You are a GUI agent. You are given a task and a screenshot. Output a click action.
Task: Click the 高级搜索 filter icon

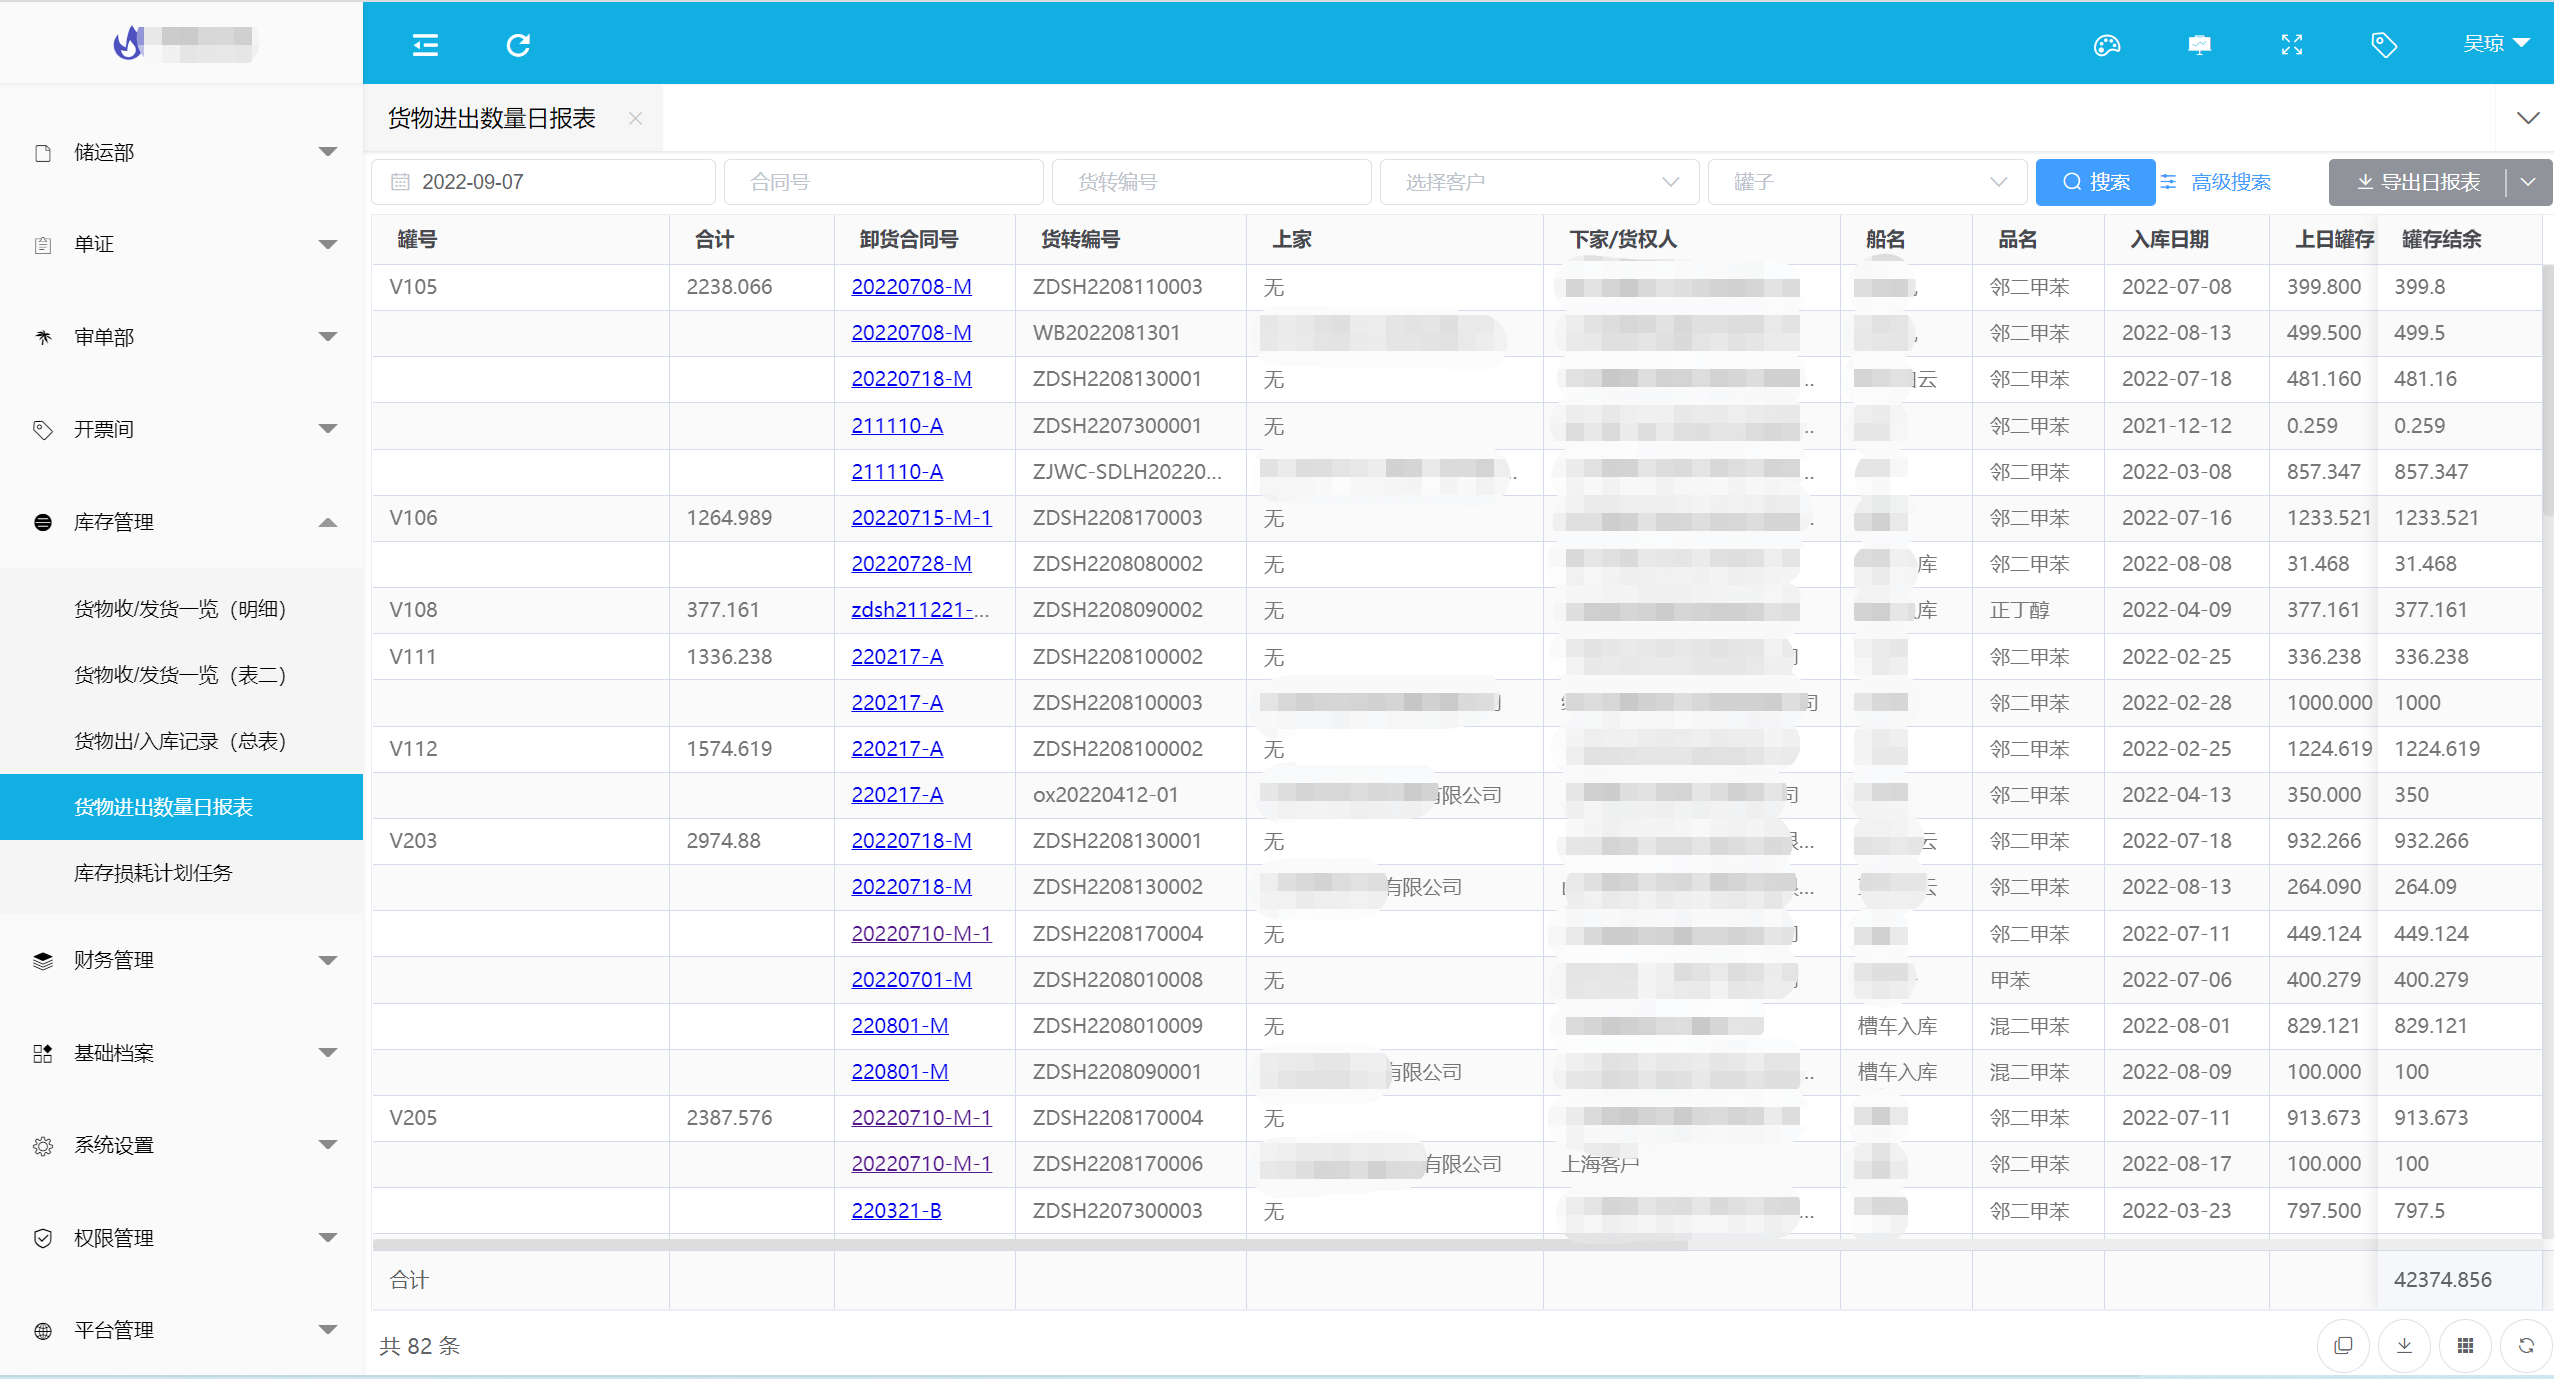2168,182
